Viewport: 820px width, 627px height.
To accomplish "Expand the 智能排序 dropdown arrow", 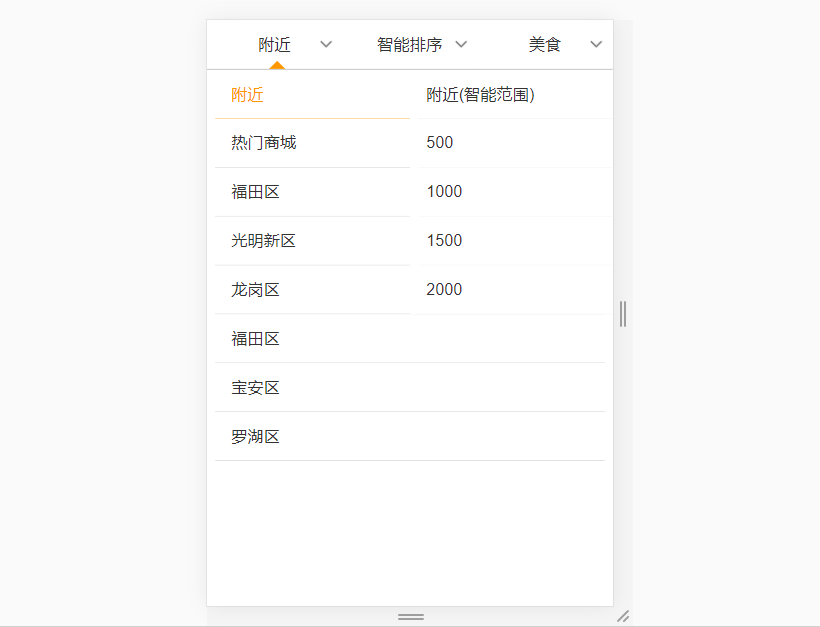I will [461, 45].
